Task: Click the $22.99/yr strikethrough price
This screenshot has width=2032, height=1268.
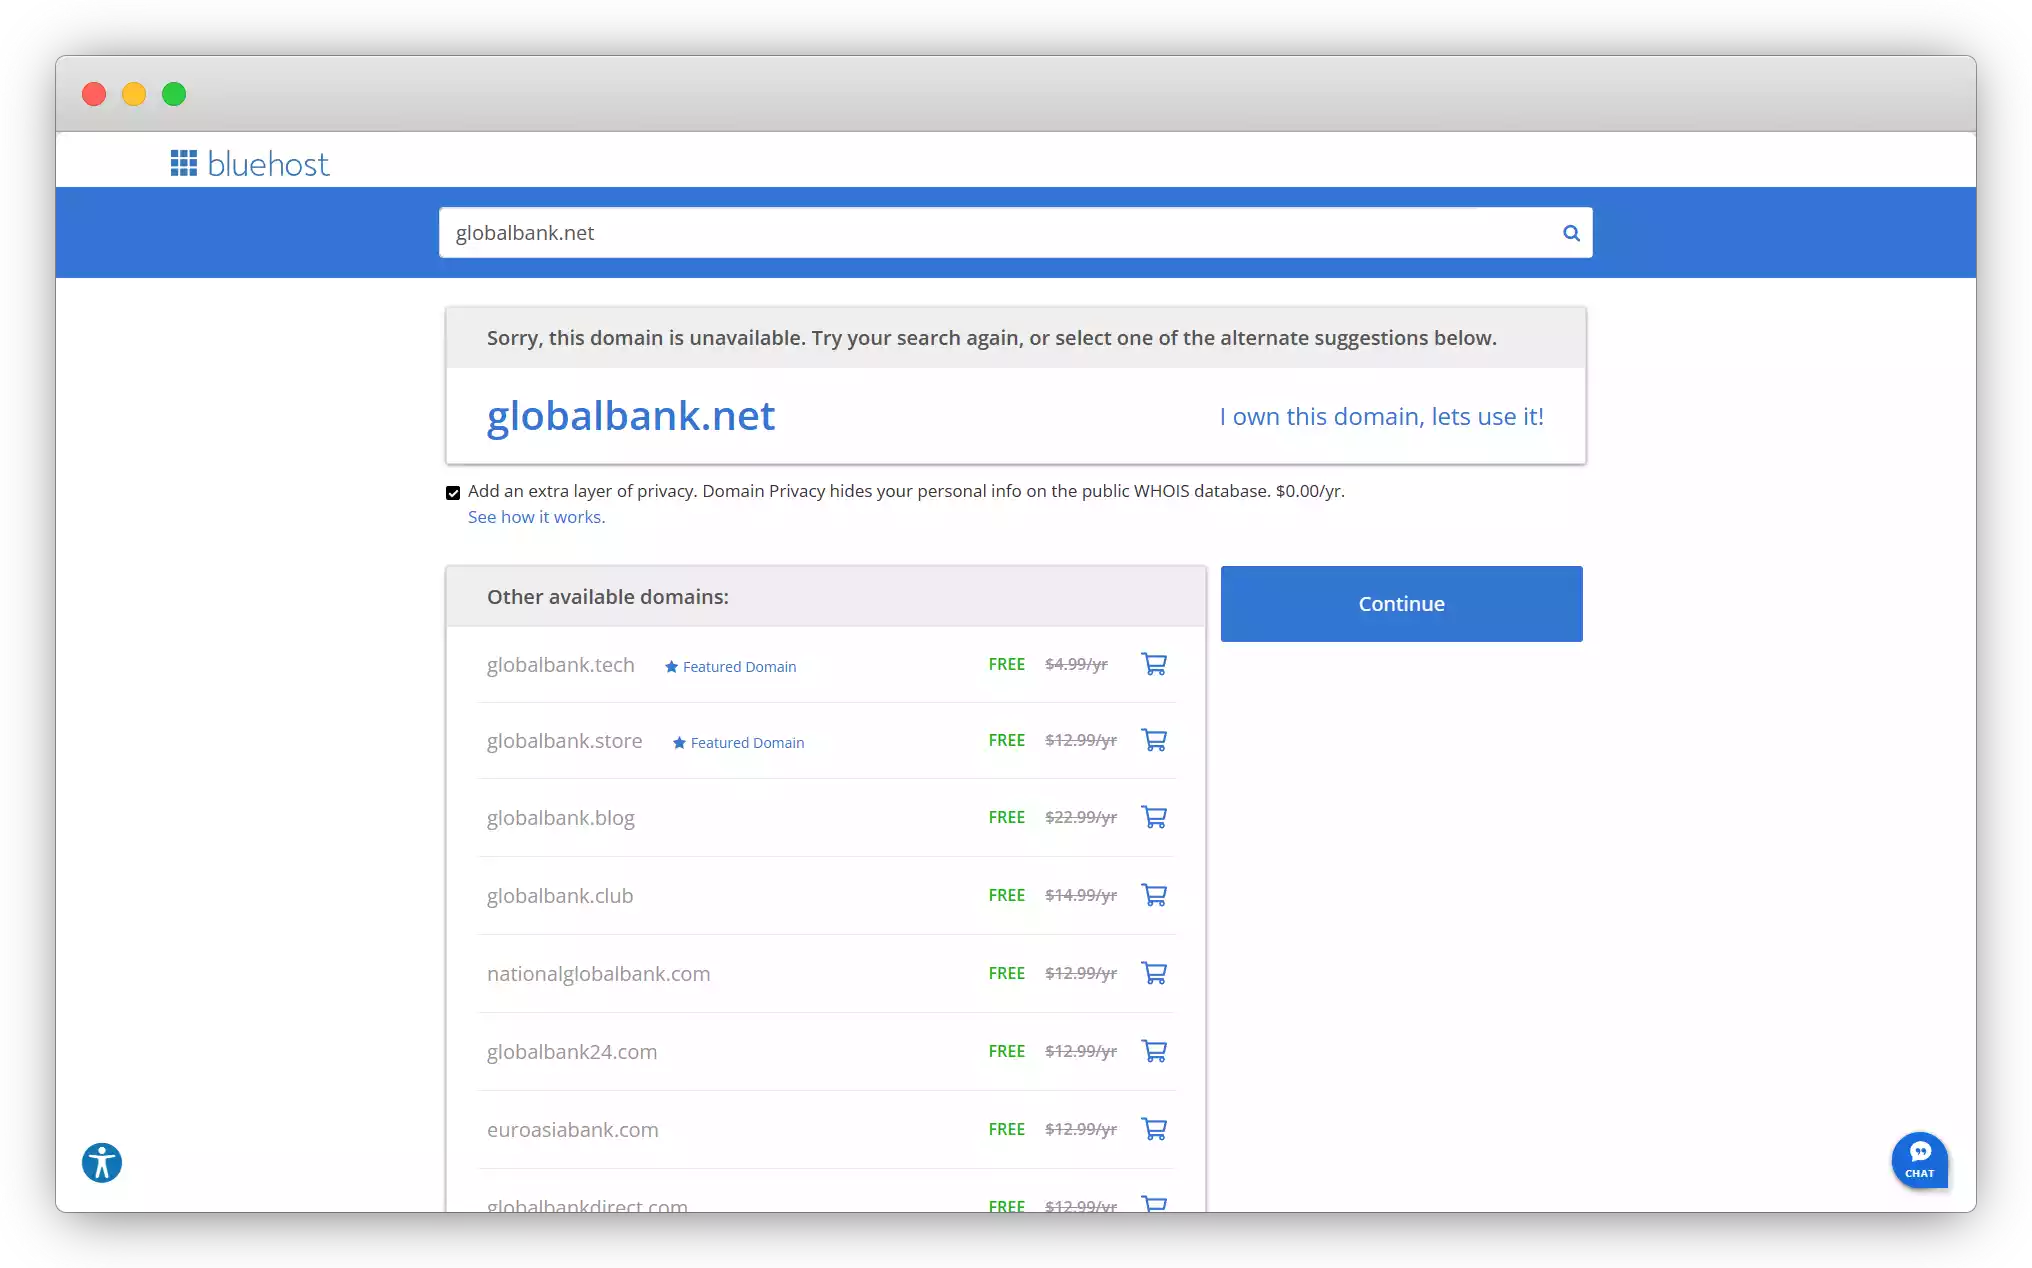Action: click(x=1080, y=817)
